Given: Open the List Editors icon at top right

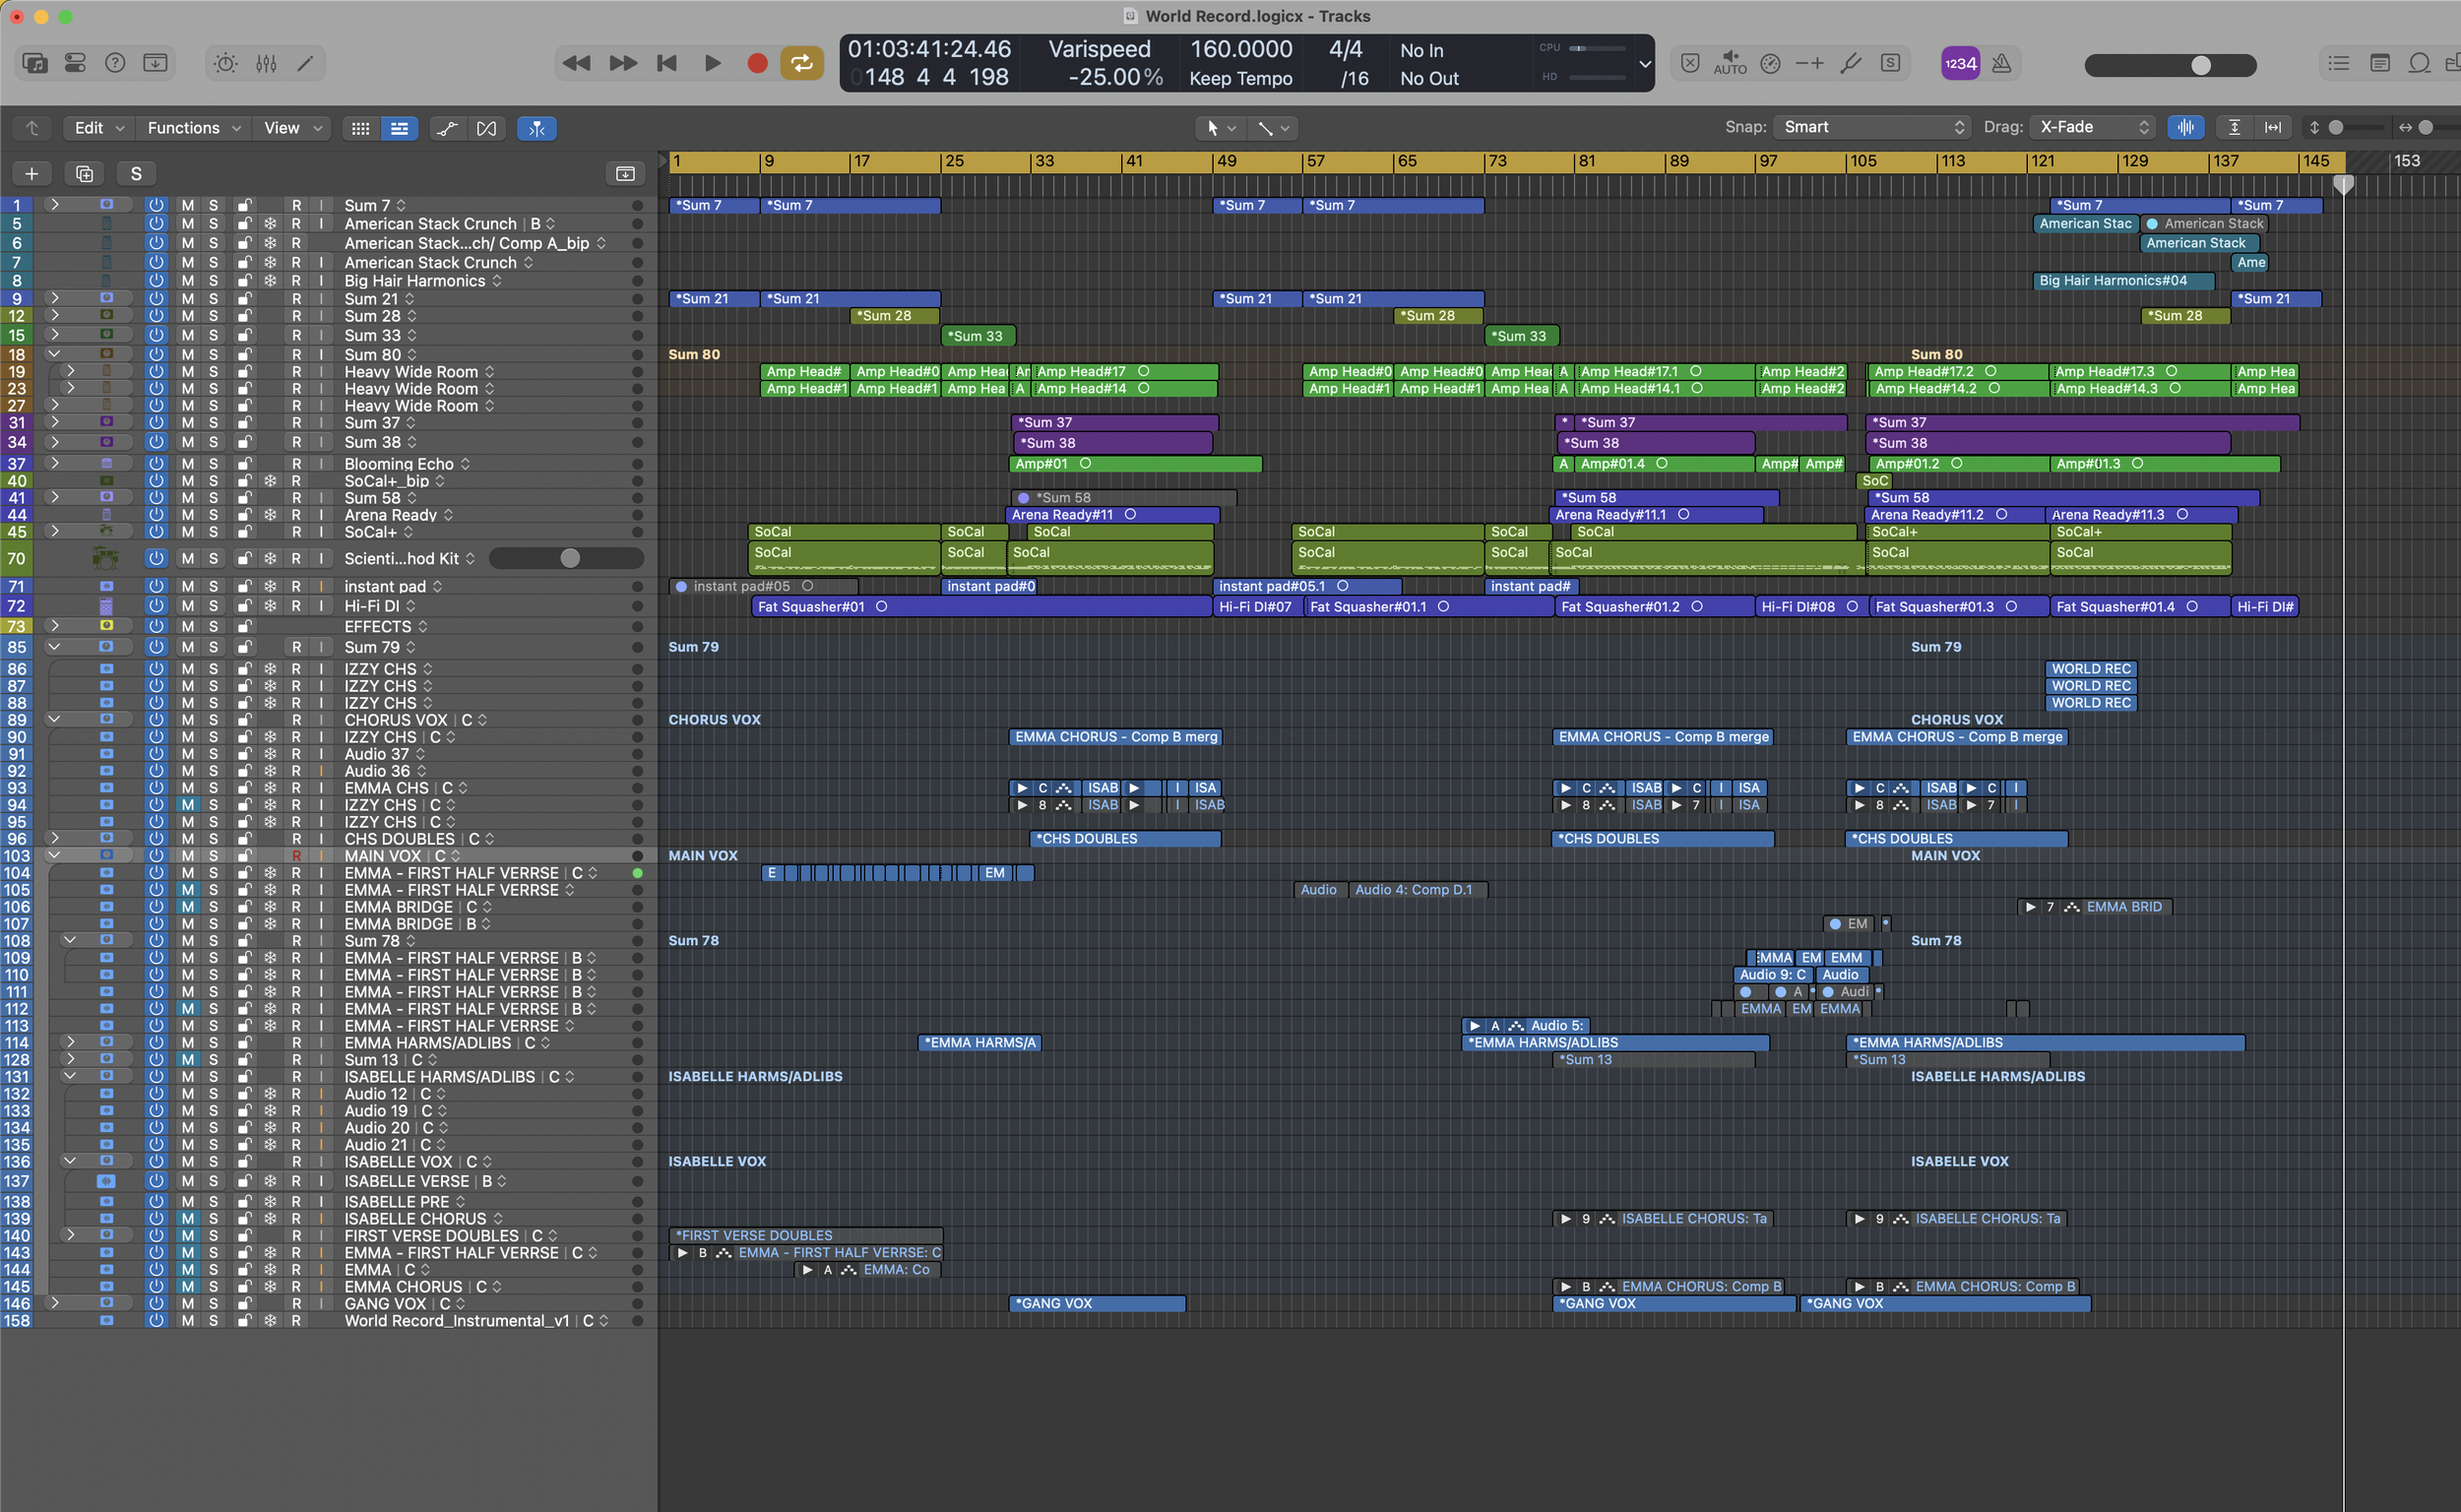Looking at the screenshot, I should point(2338,62).
